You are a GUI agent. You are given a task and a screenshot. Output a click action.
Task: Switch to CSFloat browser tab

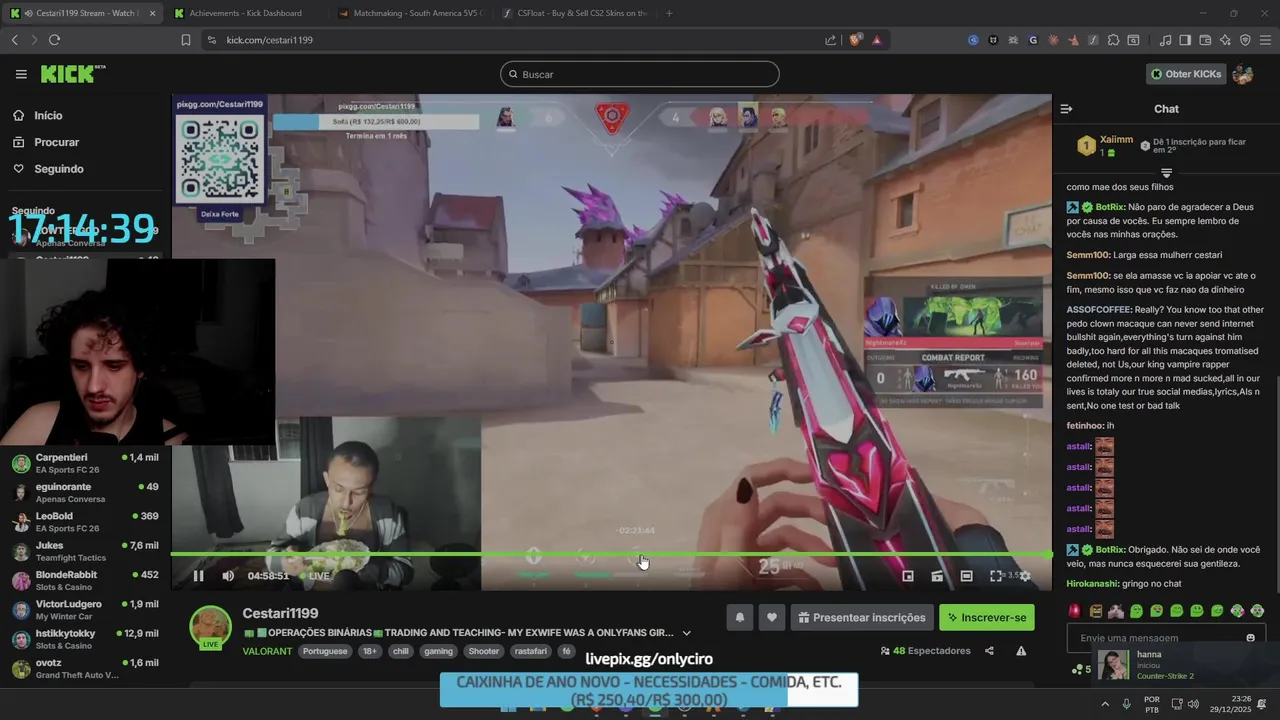tap(575, 13)
